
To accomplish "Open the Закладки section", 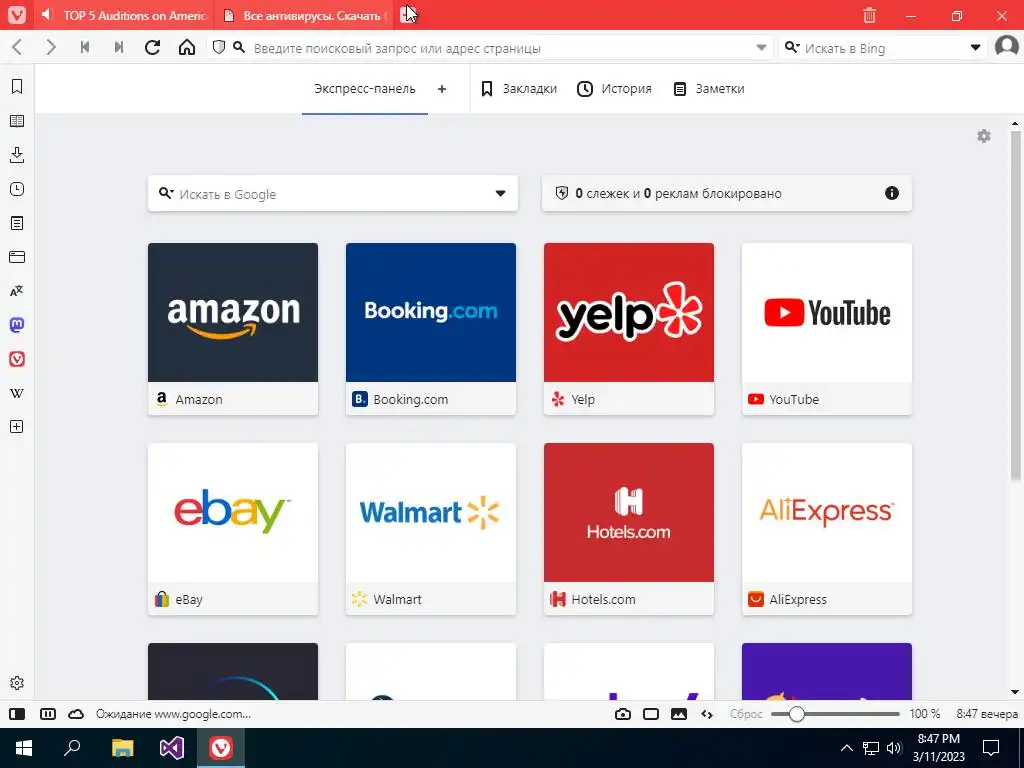I will [x=519, y=89].
